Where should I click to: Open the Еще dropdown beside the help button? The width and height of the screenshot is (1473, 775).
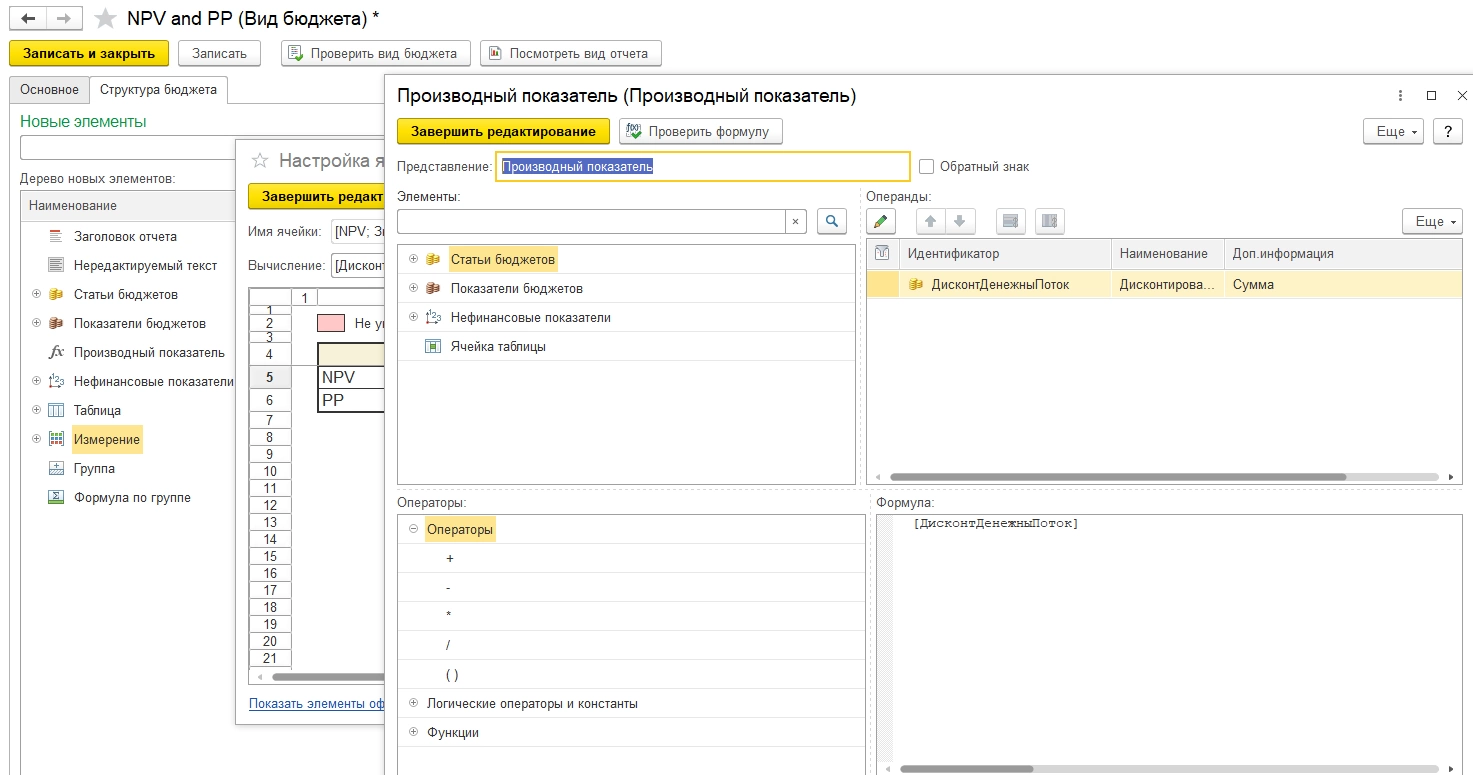[1393, 131]
